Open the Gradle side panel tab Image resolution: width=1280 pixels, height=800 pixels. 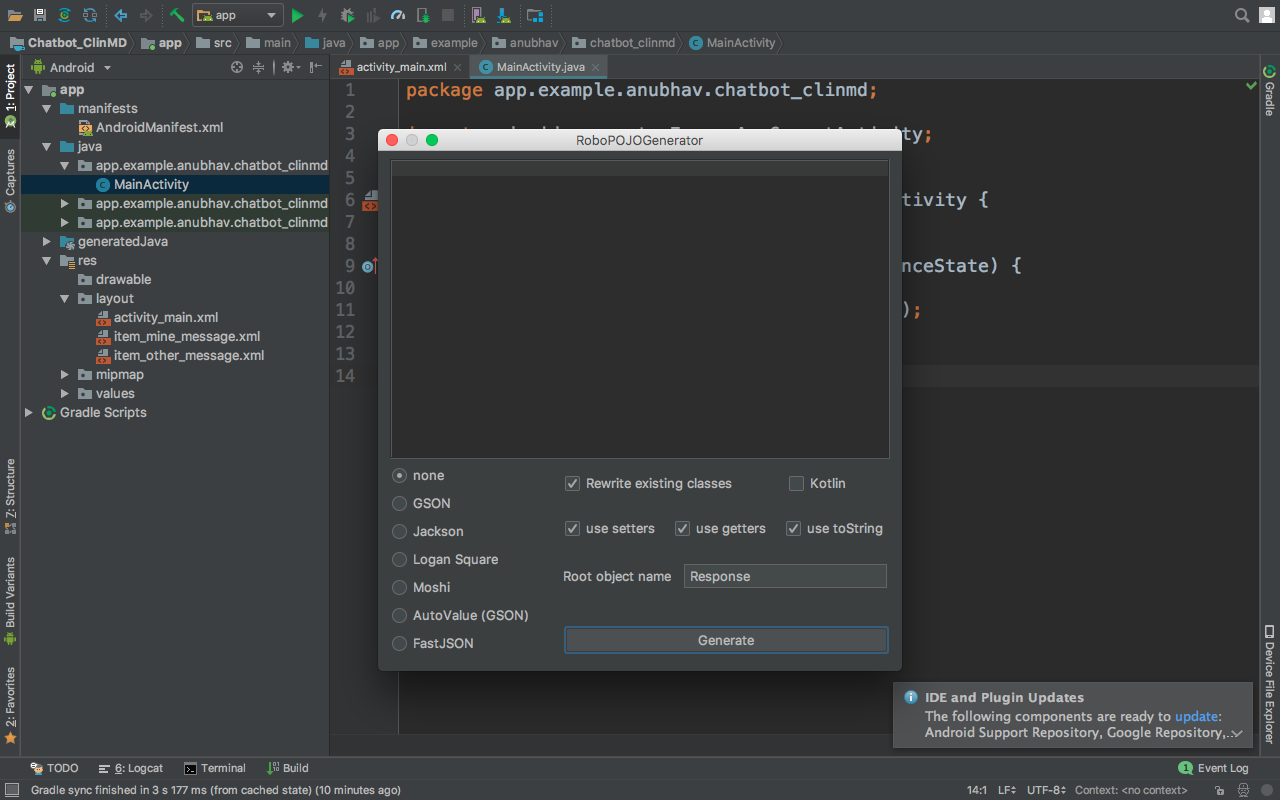tap(1269, 91)
